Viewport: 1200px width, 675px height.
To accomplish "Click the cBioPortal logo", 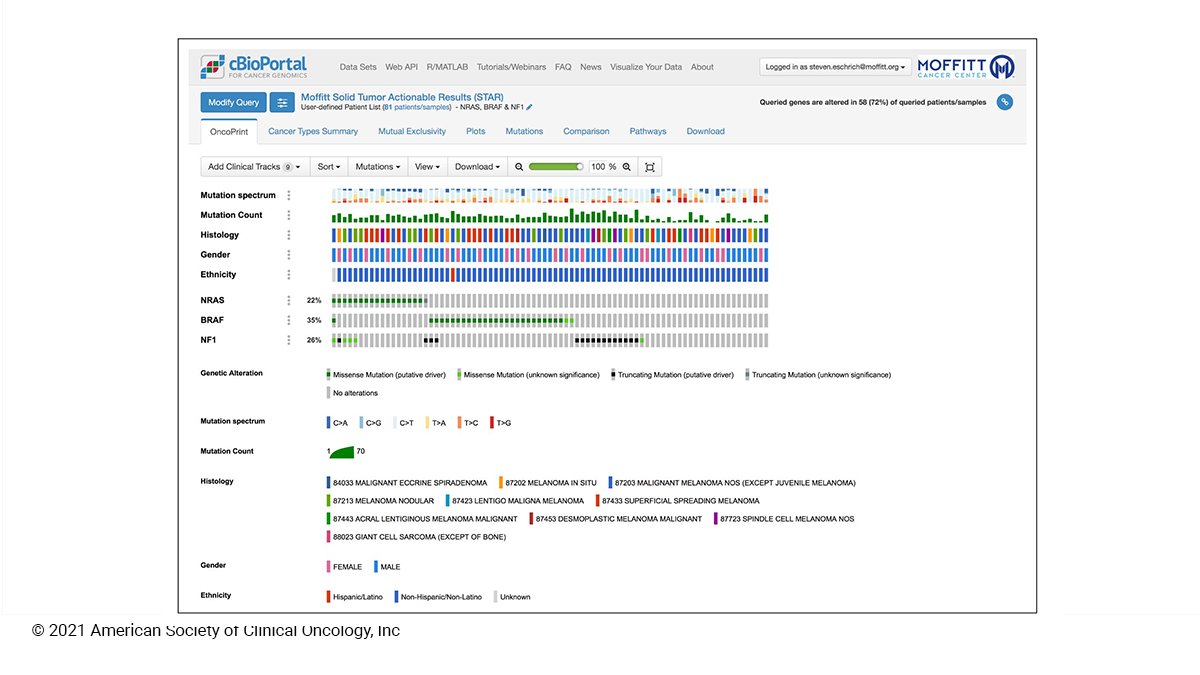I will coord(254,65).
